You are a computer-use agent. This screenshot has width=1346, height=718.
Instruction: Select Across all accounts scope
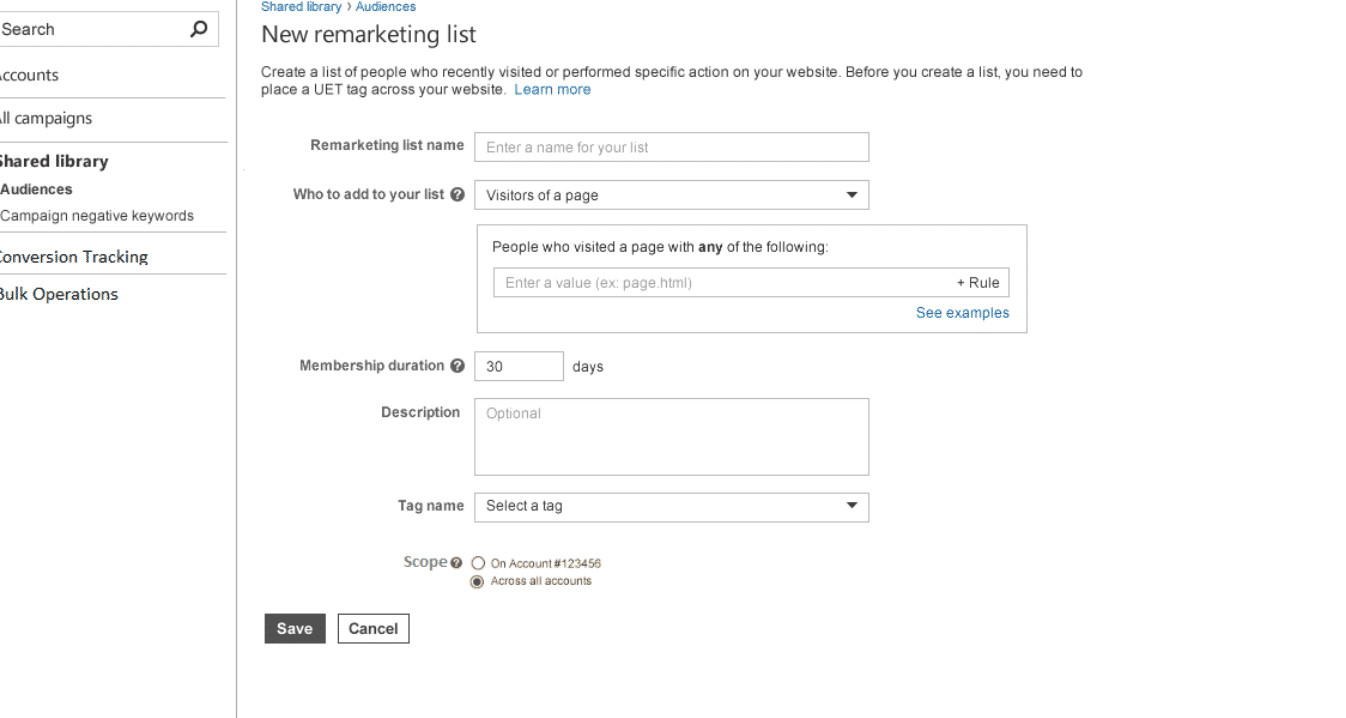tap(477, 582)
